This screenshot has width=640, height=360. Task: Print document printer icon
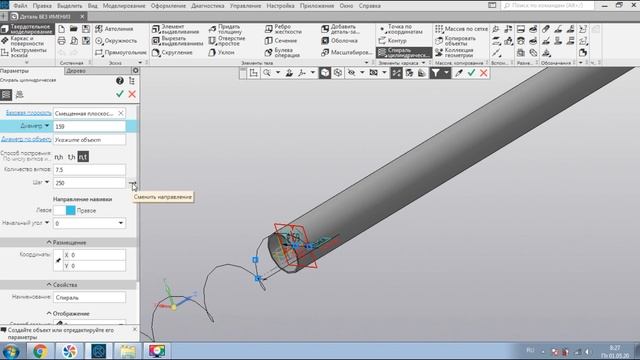61,41
